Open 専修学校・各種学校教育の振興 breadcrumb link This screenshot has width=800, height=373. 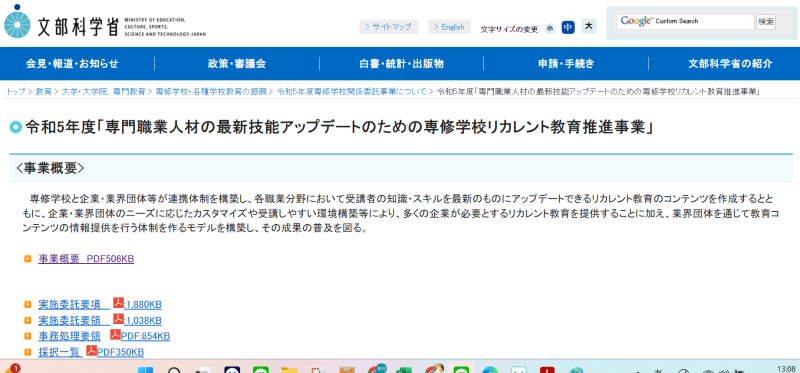[x=211, y=92]
